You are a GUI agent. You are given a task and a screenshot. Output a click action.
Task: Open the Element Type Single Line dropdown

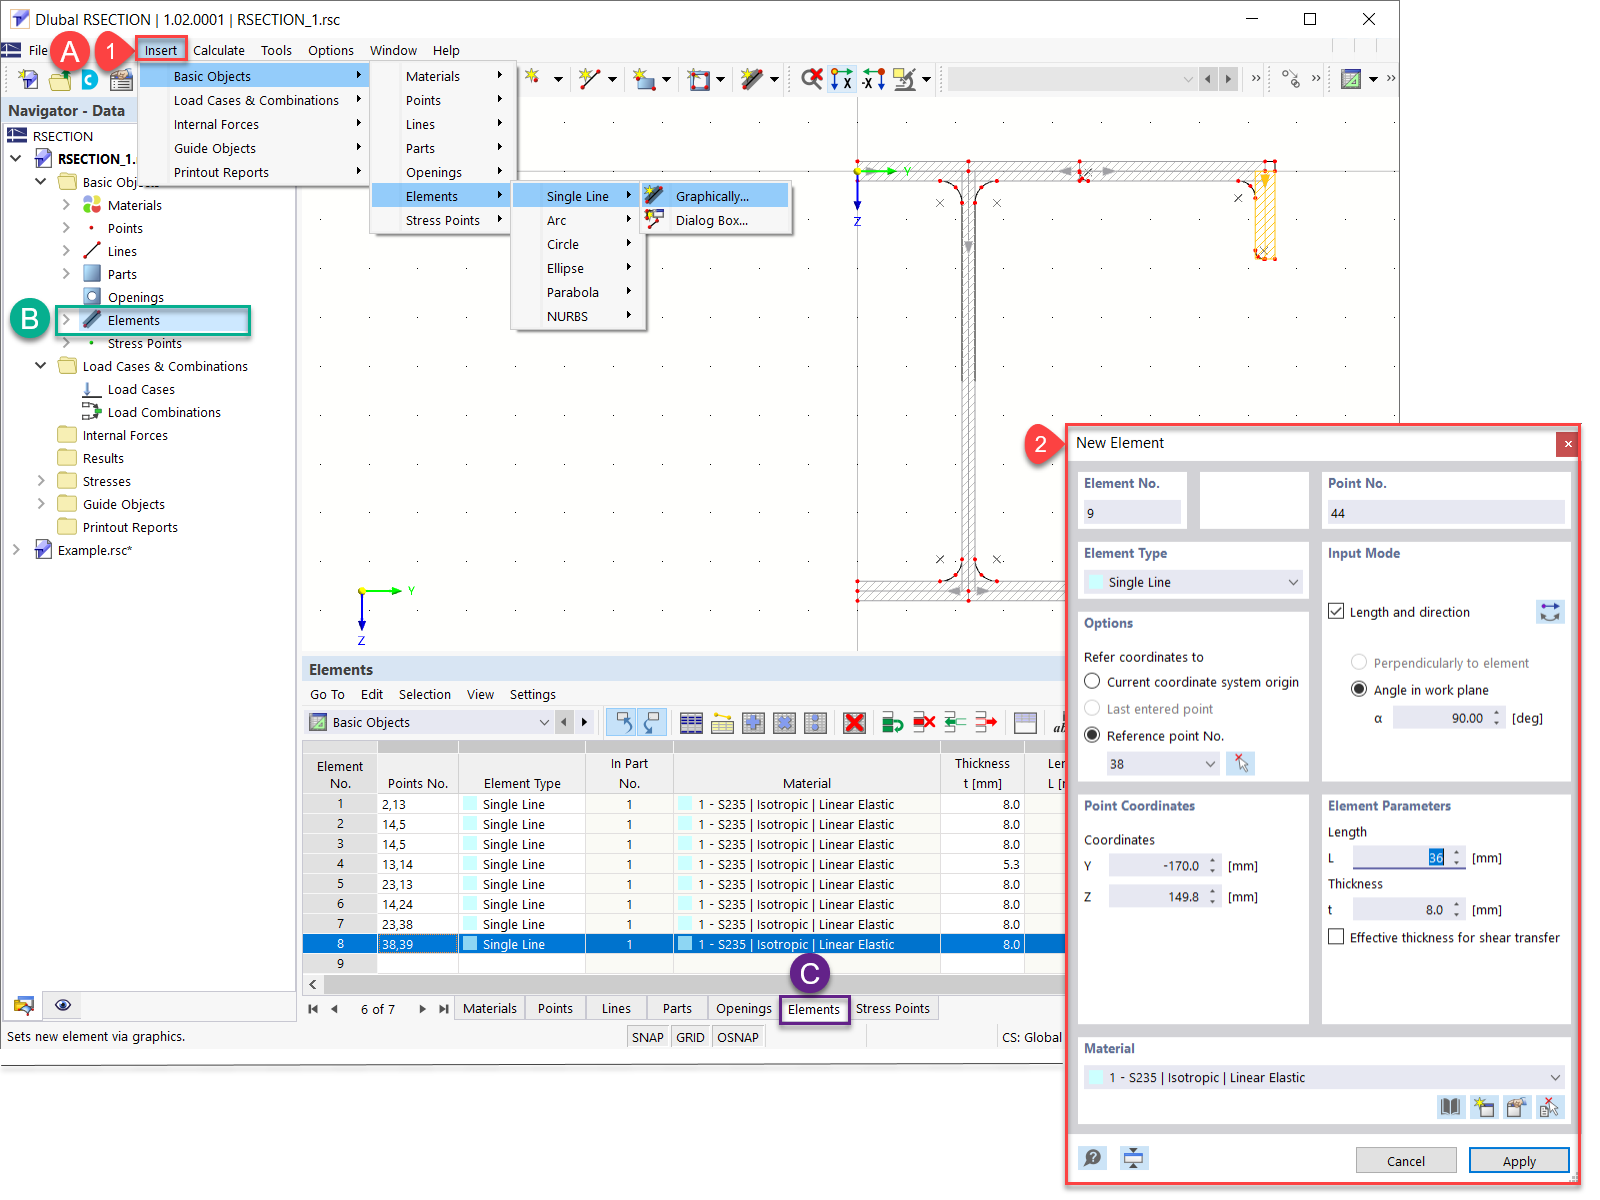point(1193,582)
